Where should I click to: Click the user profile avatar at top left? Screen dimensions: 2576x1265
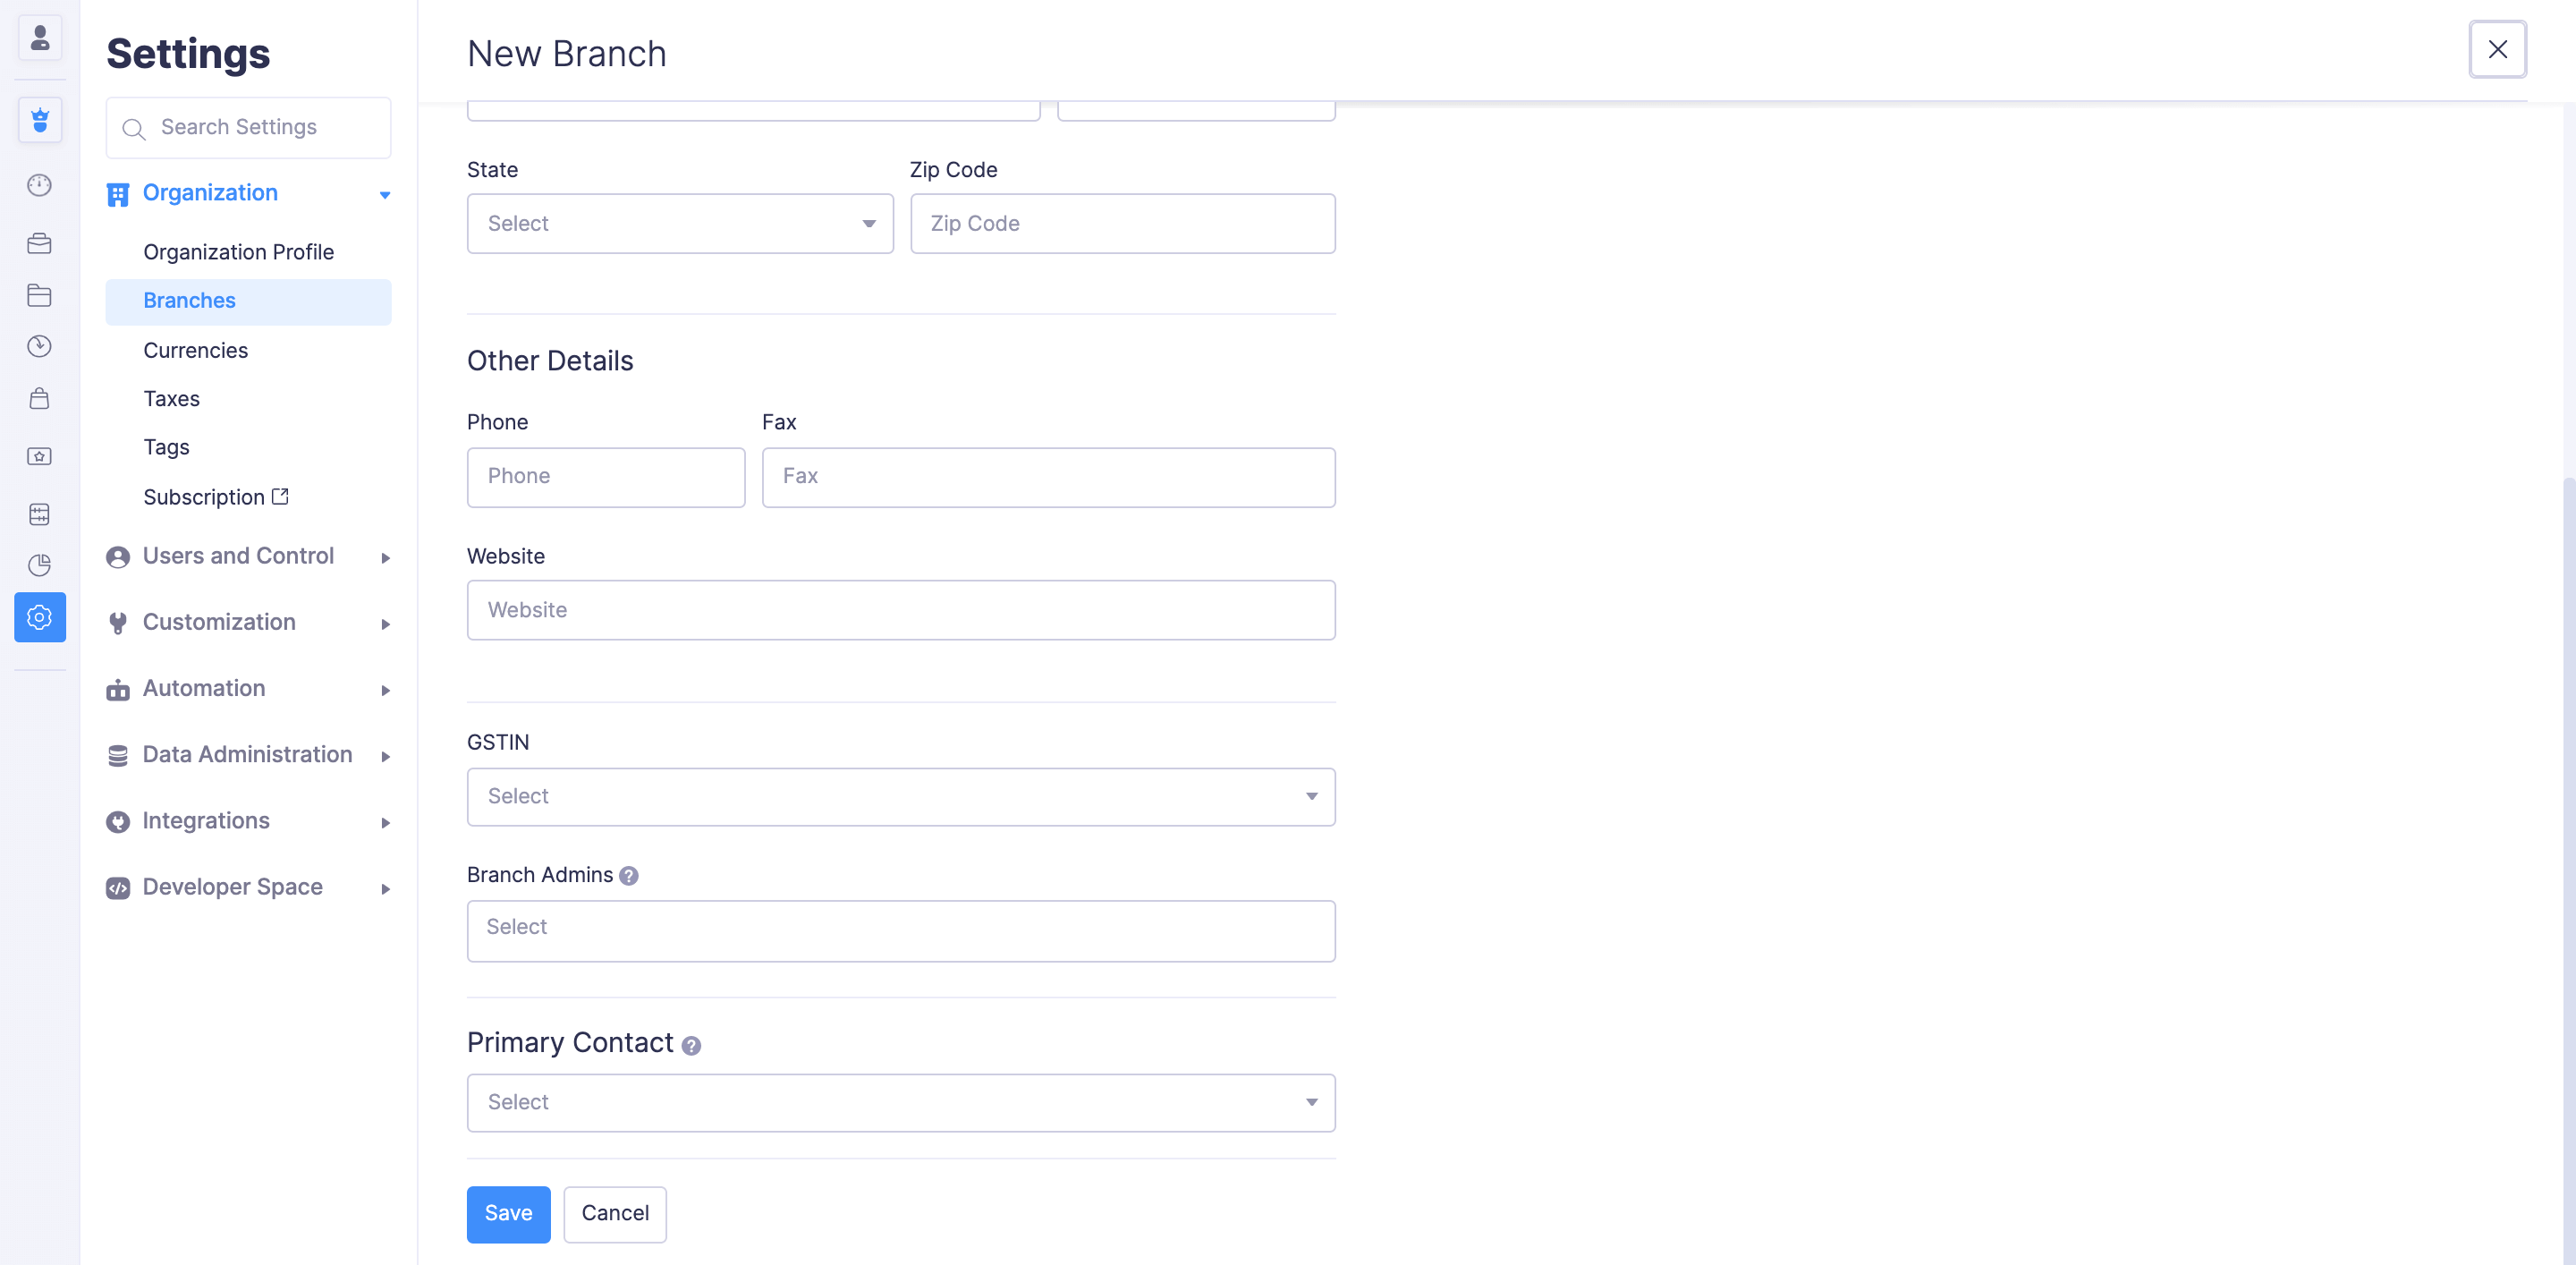(40, 38)
